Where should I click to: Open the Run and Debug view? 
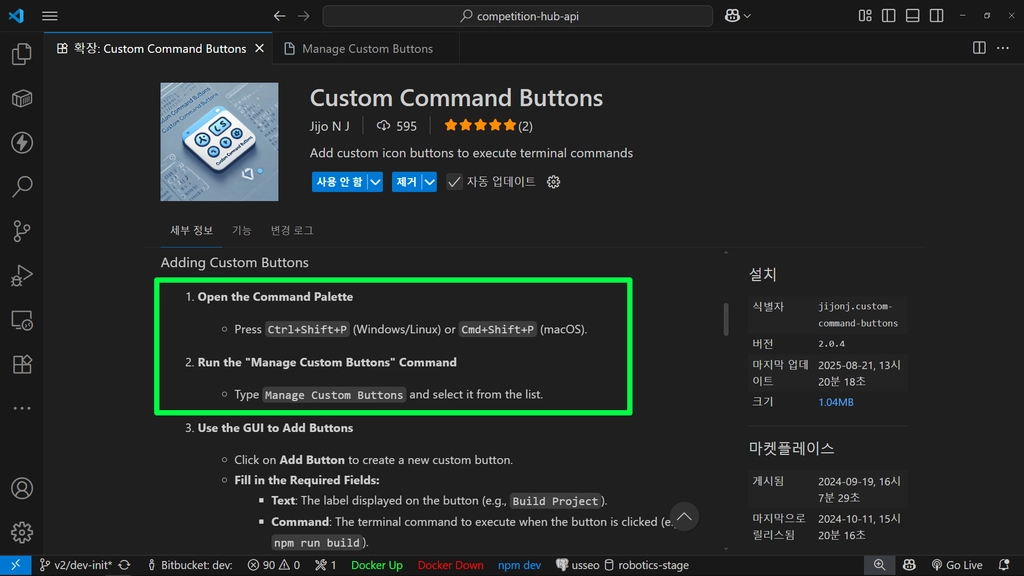pyautogui.click(x=22, y=276)
